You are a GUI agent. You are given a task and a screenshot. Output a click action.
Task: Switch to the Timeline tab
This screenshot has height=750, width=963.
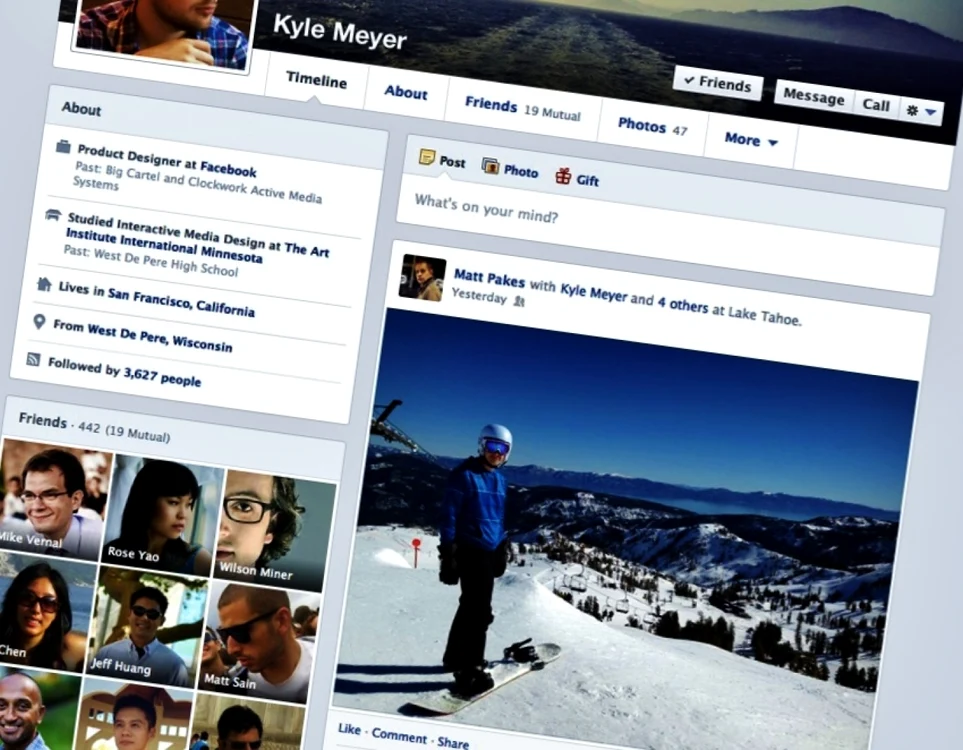point(316,80)
